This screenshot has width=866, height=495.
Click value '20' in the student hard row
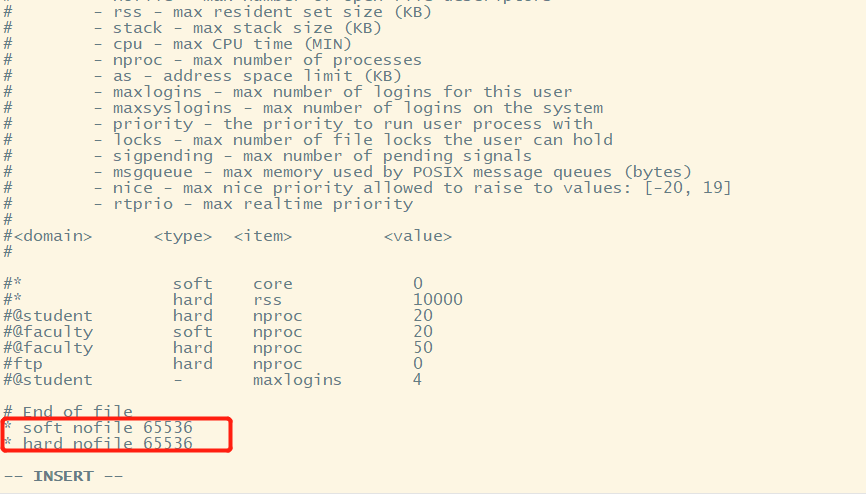click(x=423, y=316)
